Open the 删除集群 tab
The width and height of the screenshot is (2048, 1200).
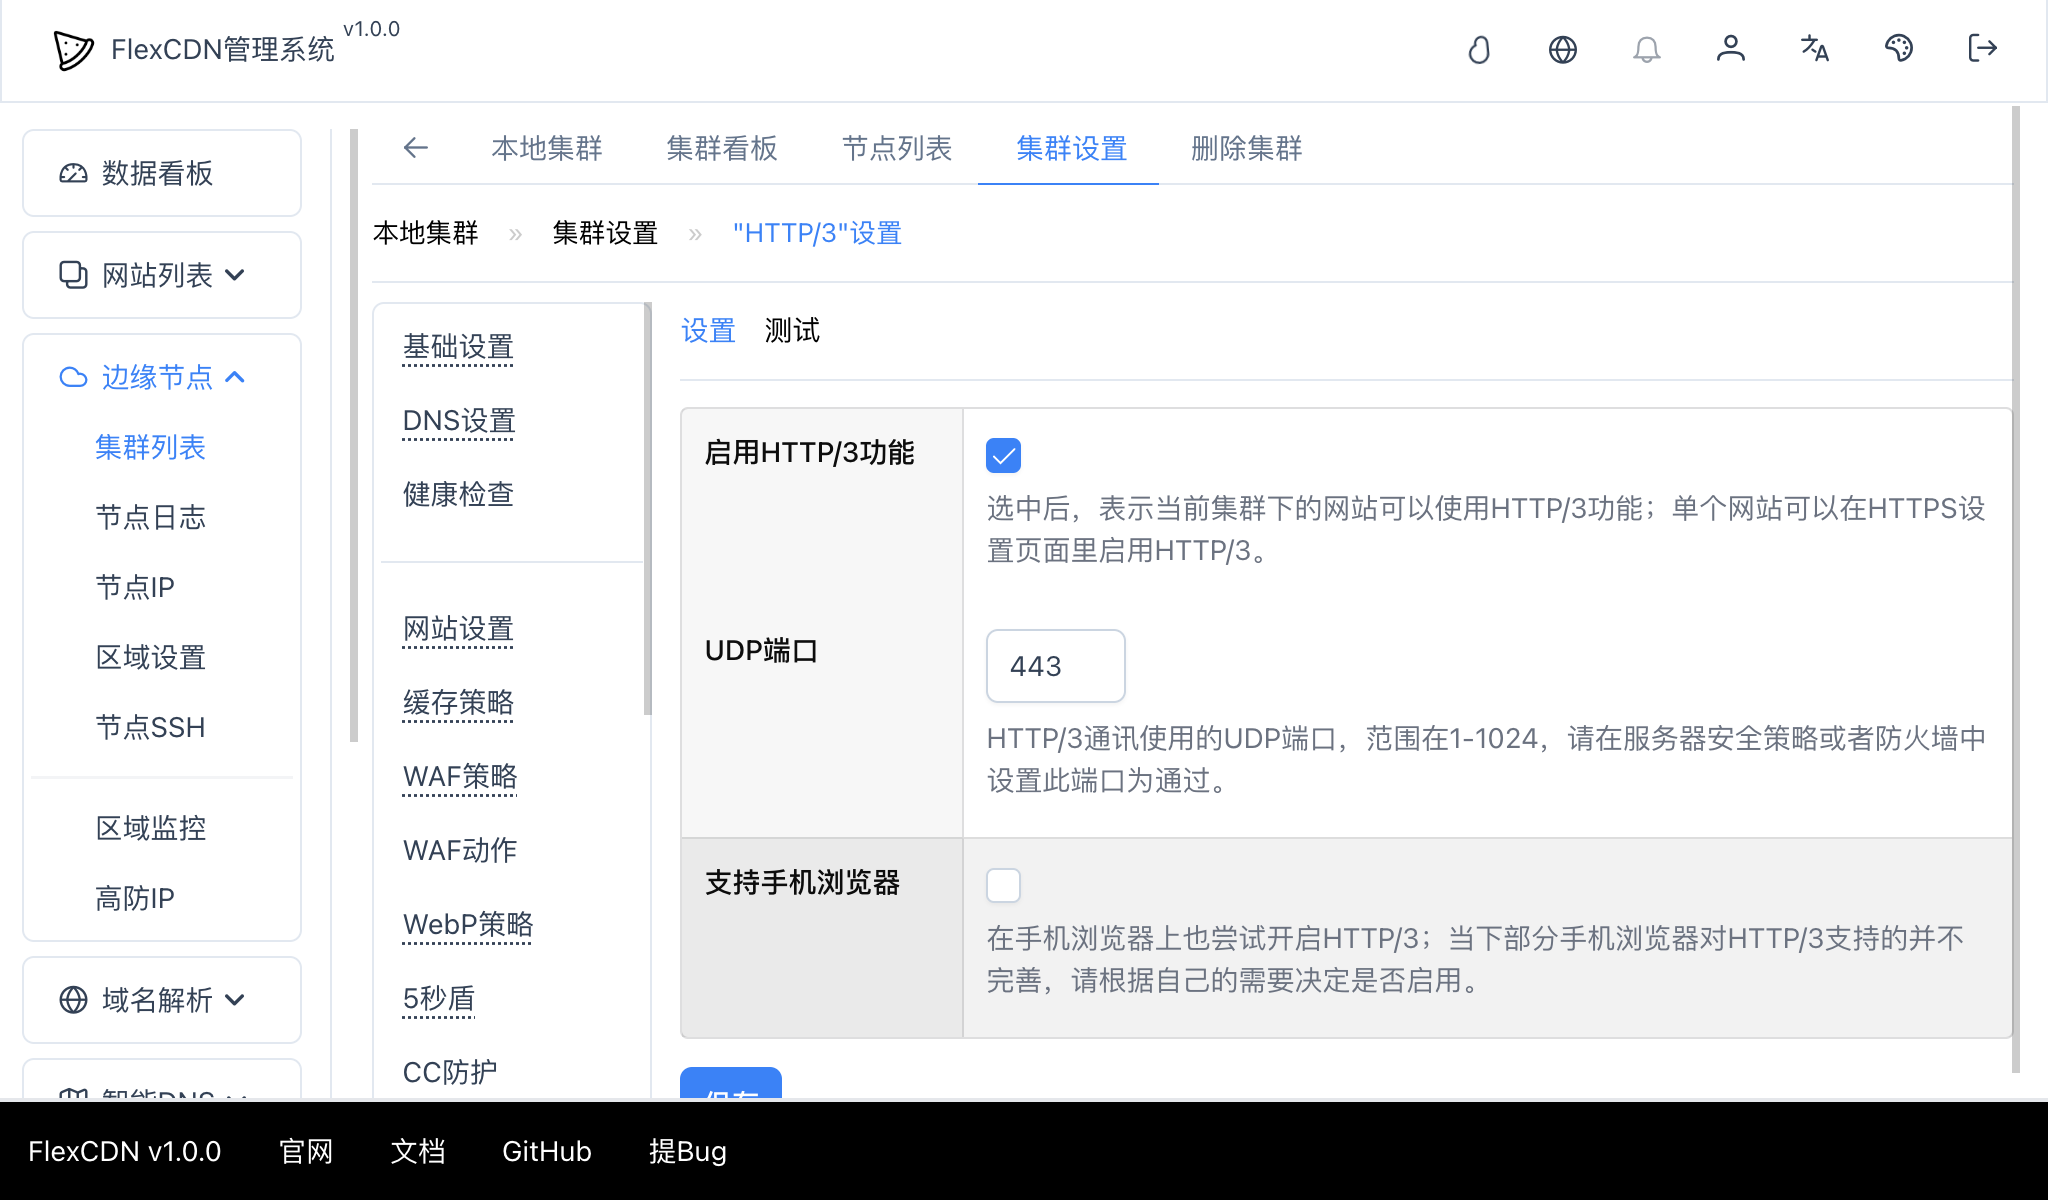1245,149
